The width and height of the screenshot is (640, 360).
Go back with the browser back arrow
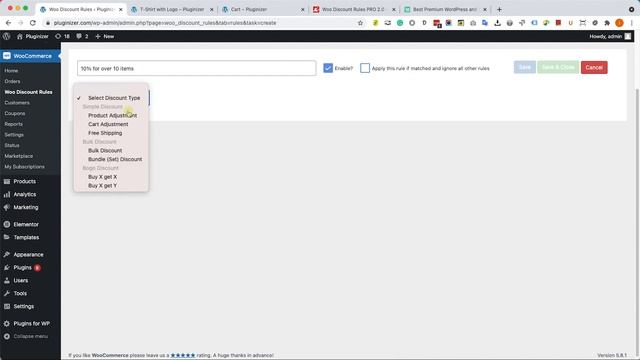[9, 23]
